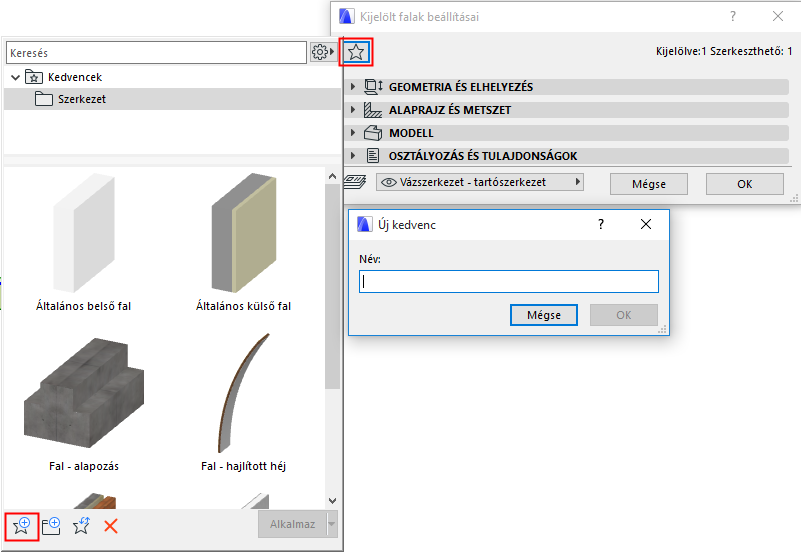
Task: Select the Általános belső fal favorite
Action: 84,243
